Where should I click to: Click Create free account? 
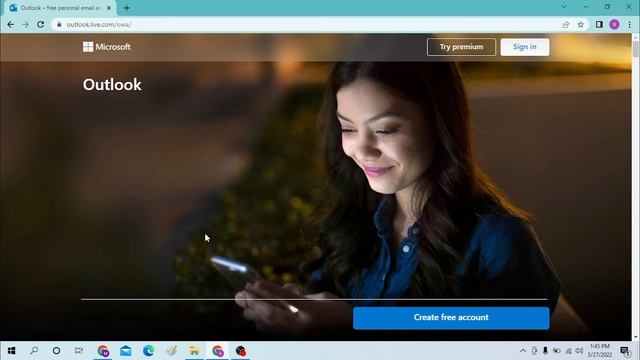pyautogui.click(x=451, y=318)
